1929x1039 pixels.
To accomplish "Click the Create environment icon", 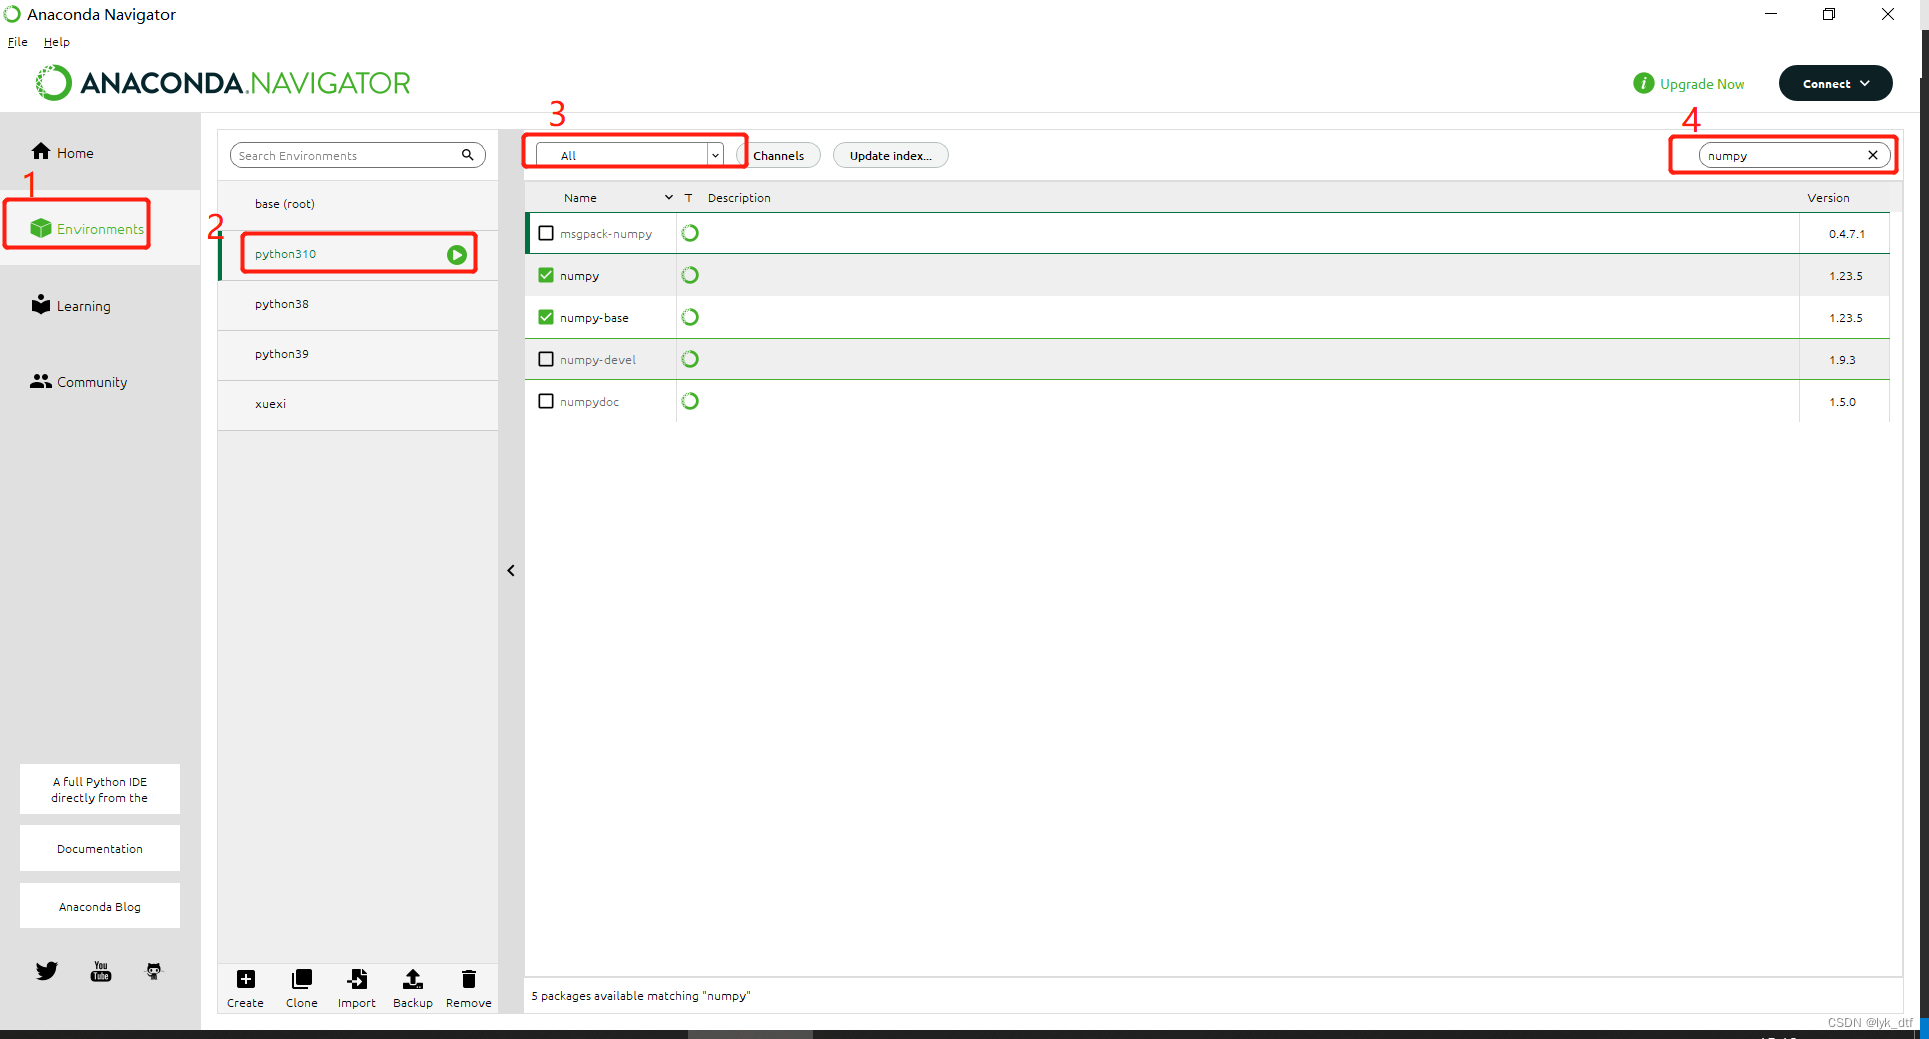I will (x=245, y=979).
